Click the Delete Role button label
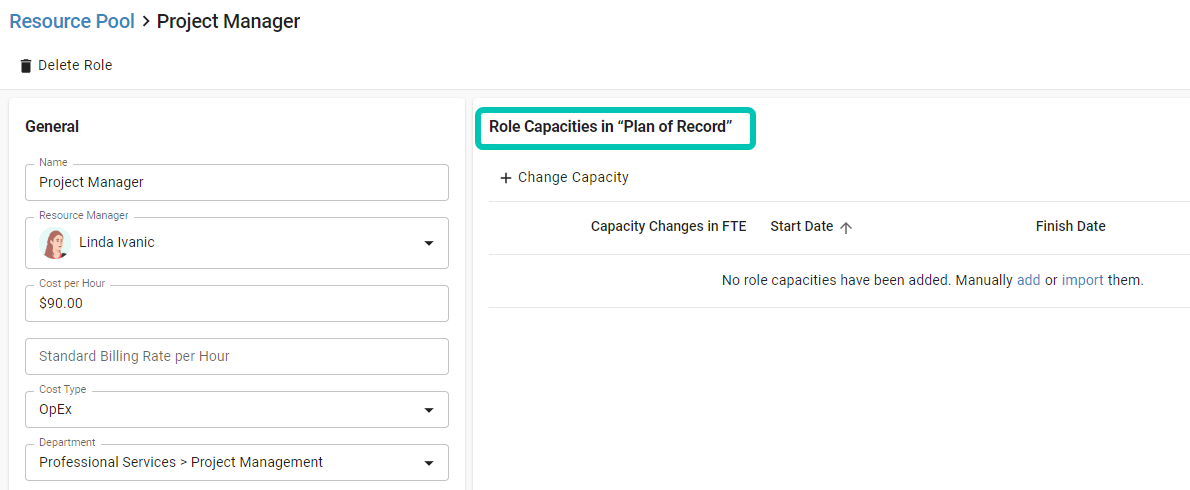 tap(75, 65)
